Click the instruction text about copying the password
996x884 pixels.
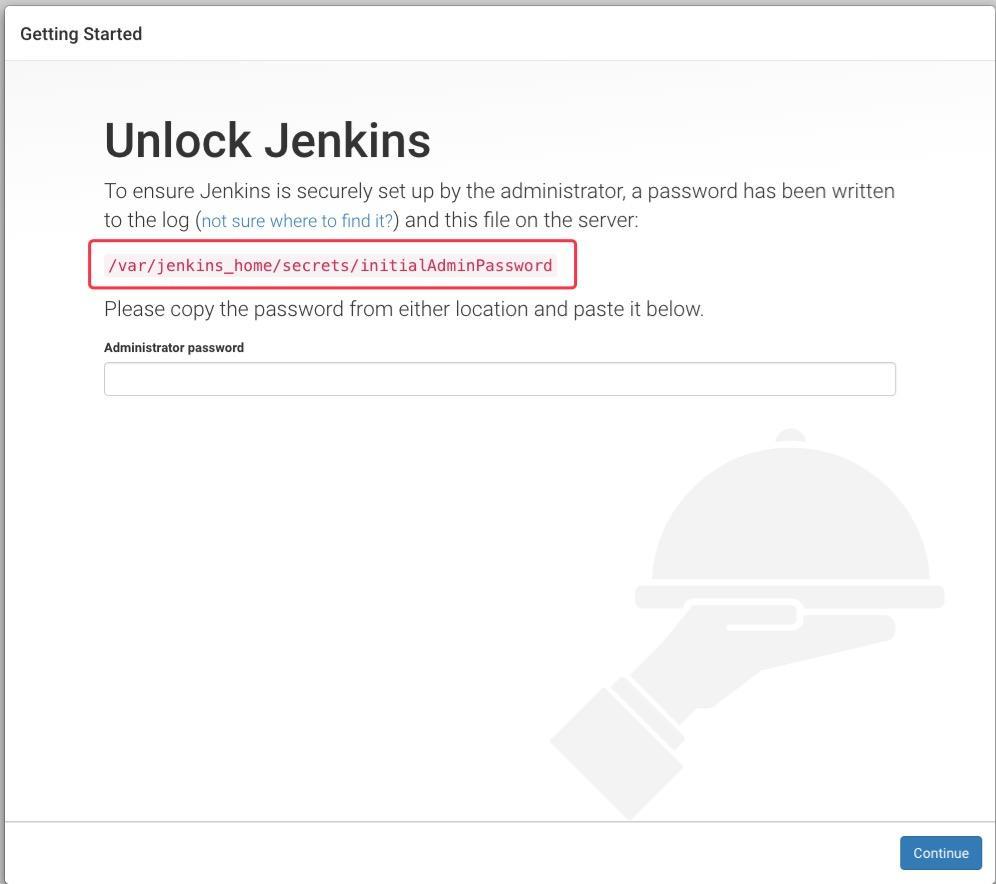pyautogui.click(x=404, y=308)
